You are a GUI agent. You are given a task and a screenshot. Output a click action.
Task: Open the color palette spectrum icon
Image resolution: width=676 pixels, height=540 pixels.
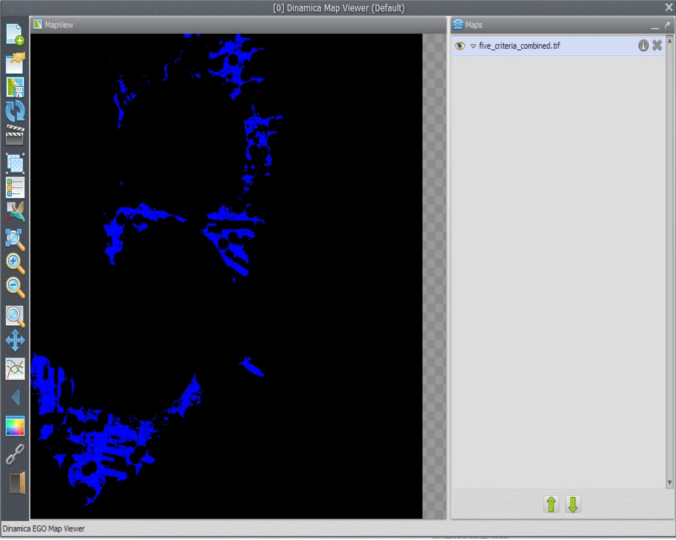(x=15, y=427)
